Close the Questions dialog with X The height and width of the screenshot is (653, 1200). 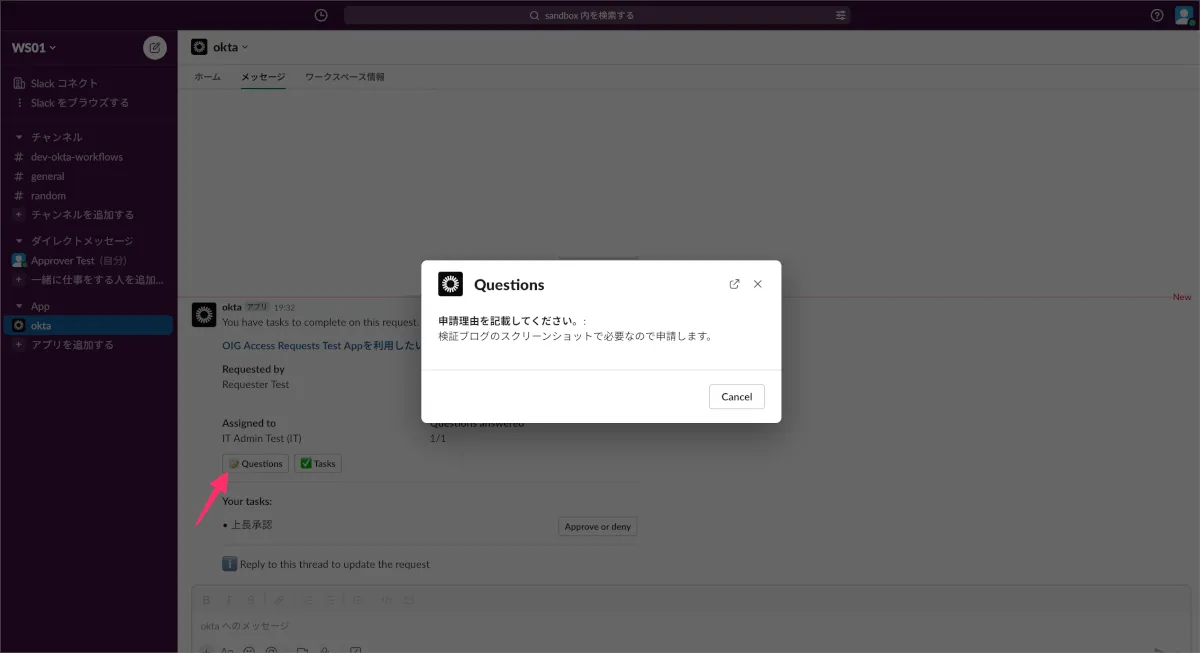click(758, 284)
